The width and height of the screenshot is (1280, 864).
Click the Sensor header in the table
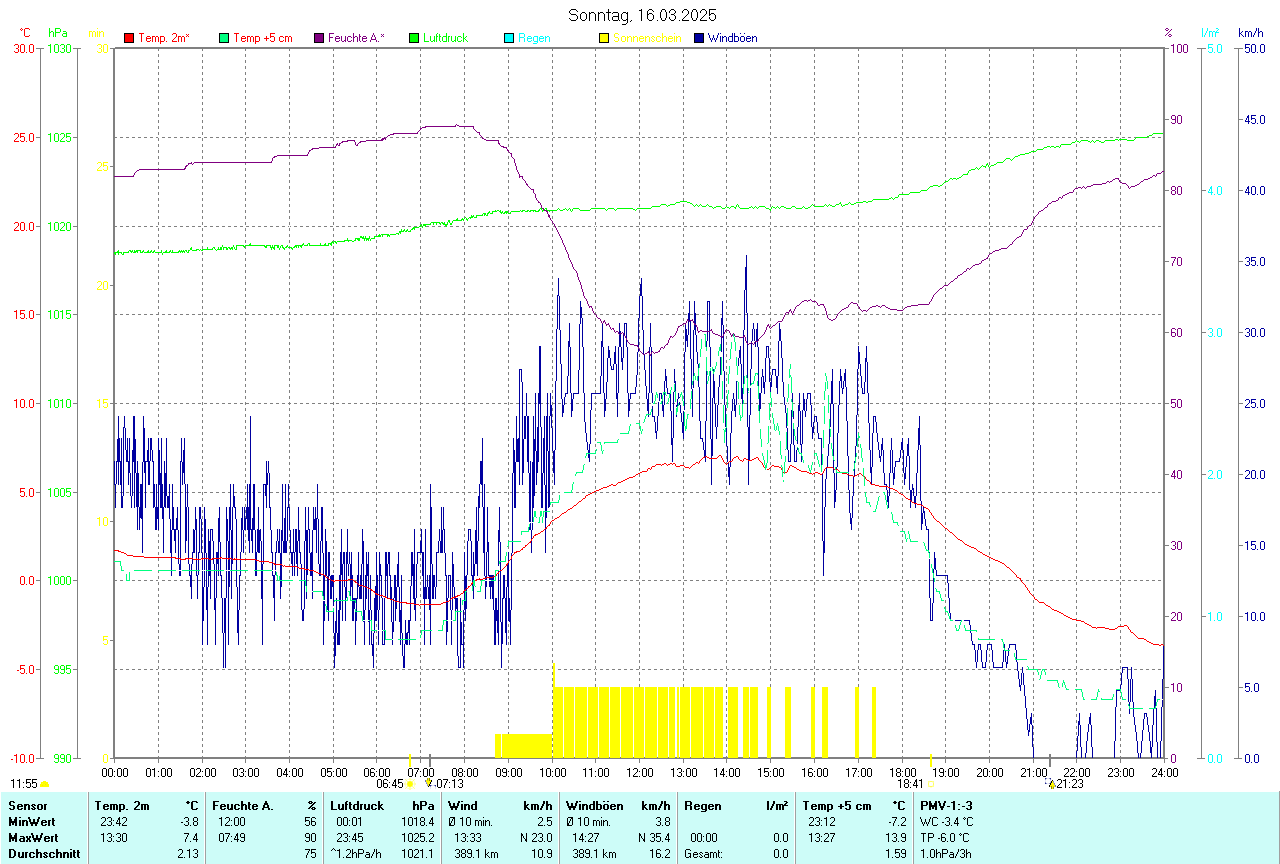coord(26,806)
